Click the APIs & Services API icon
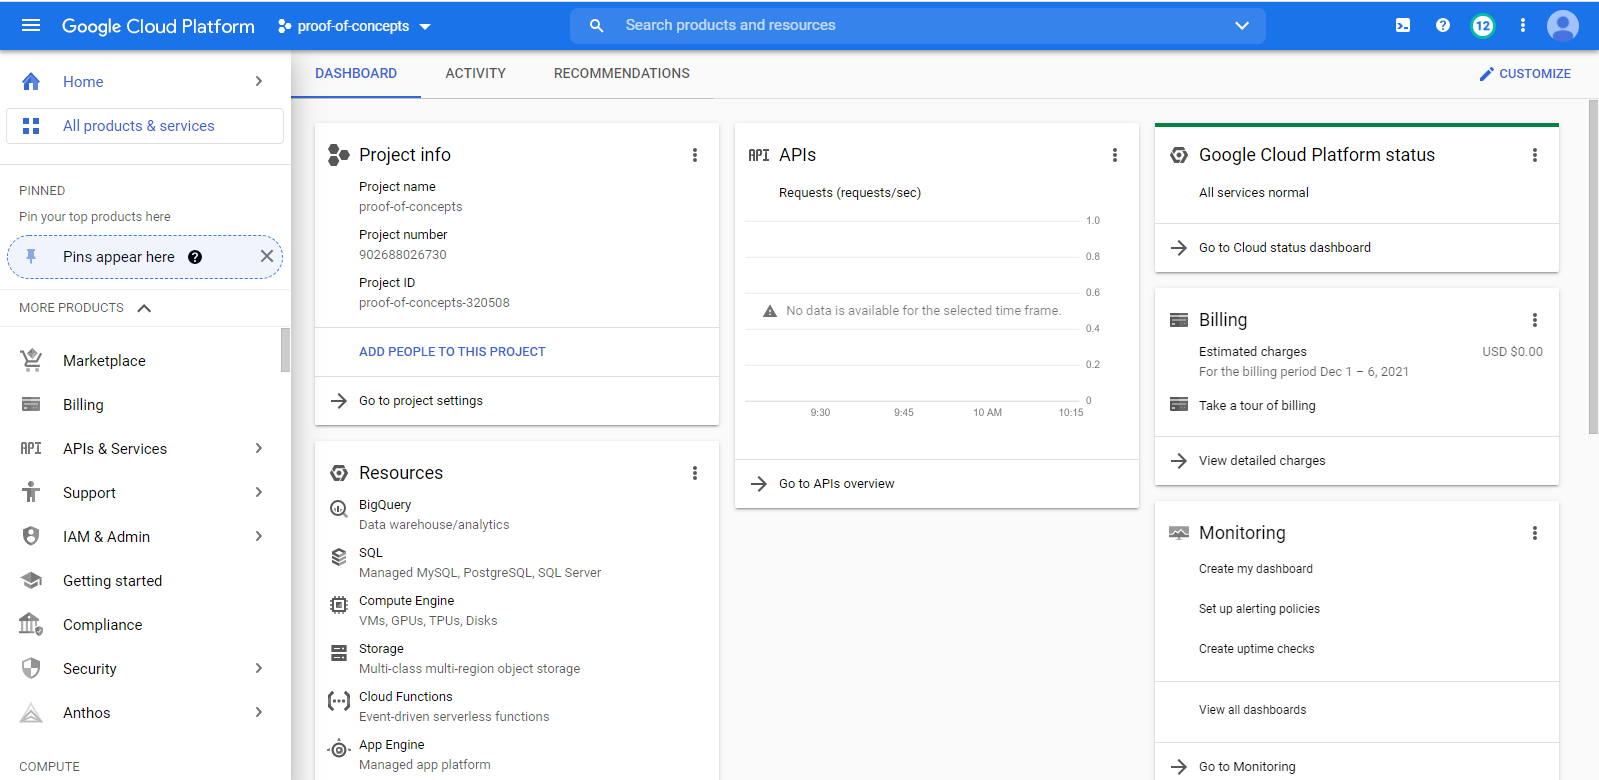The width and height of the screenshot is (1599, 780). coord(31,448)
